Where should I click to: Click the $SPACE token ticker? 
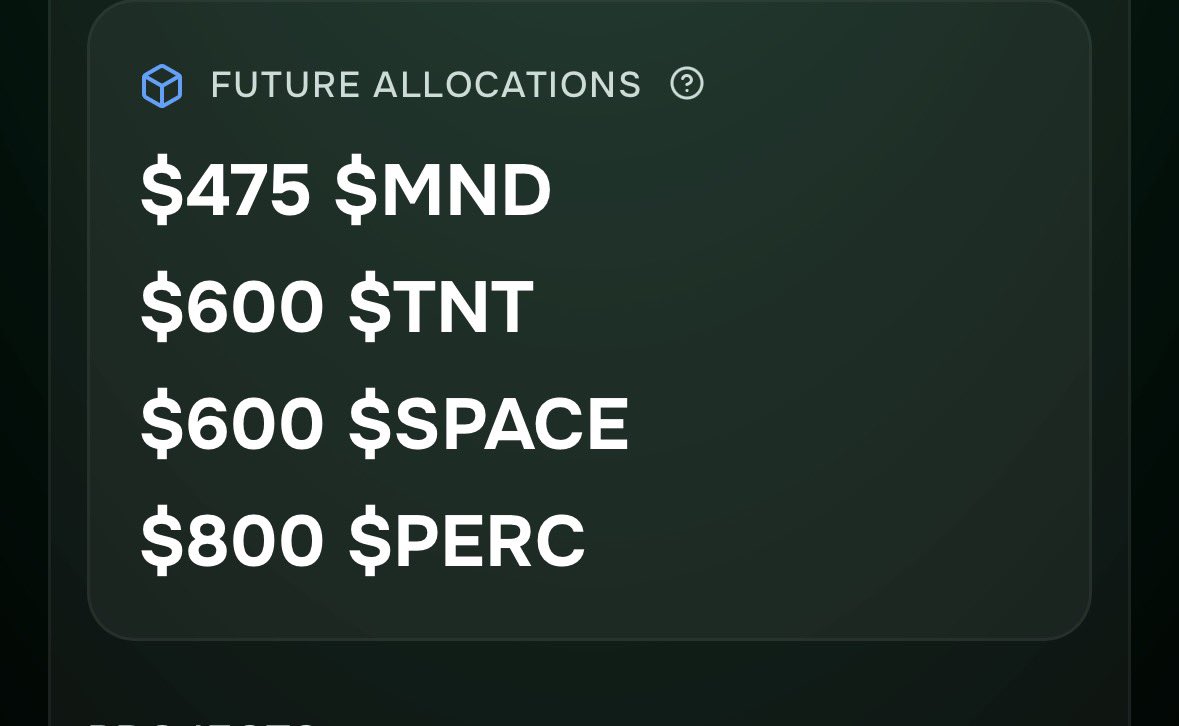click(489, 424)
